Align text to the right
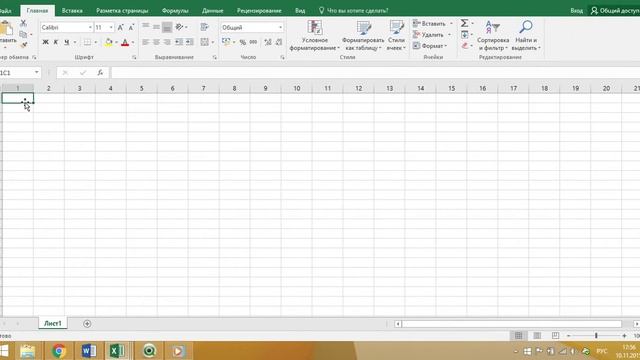The width and height of the screenshot is (640, 360). [167, 42]
